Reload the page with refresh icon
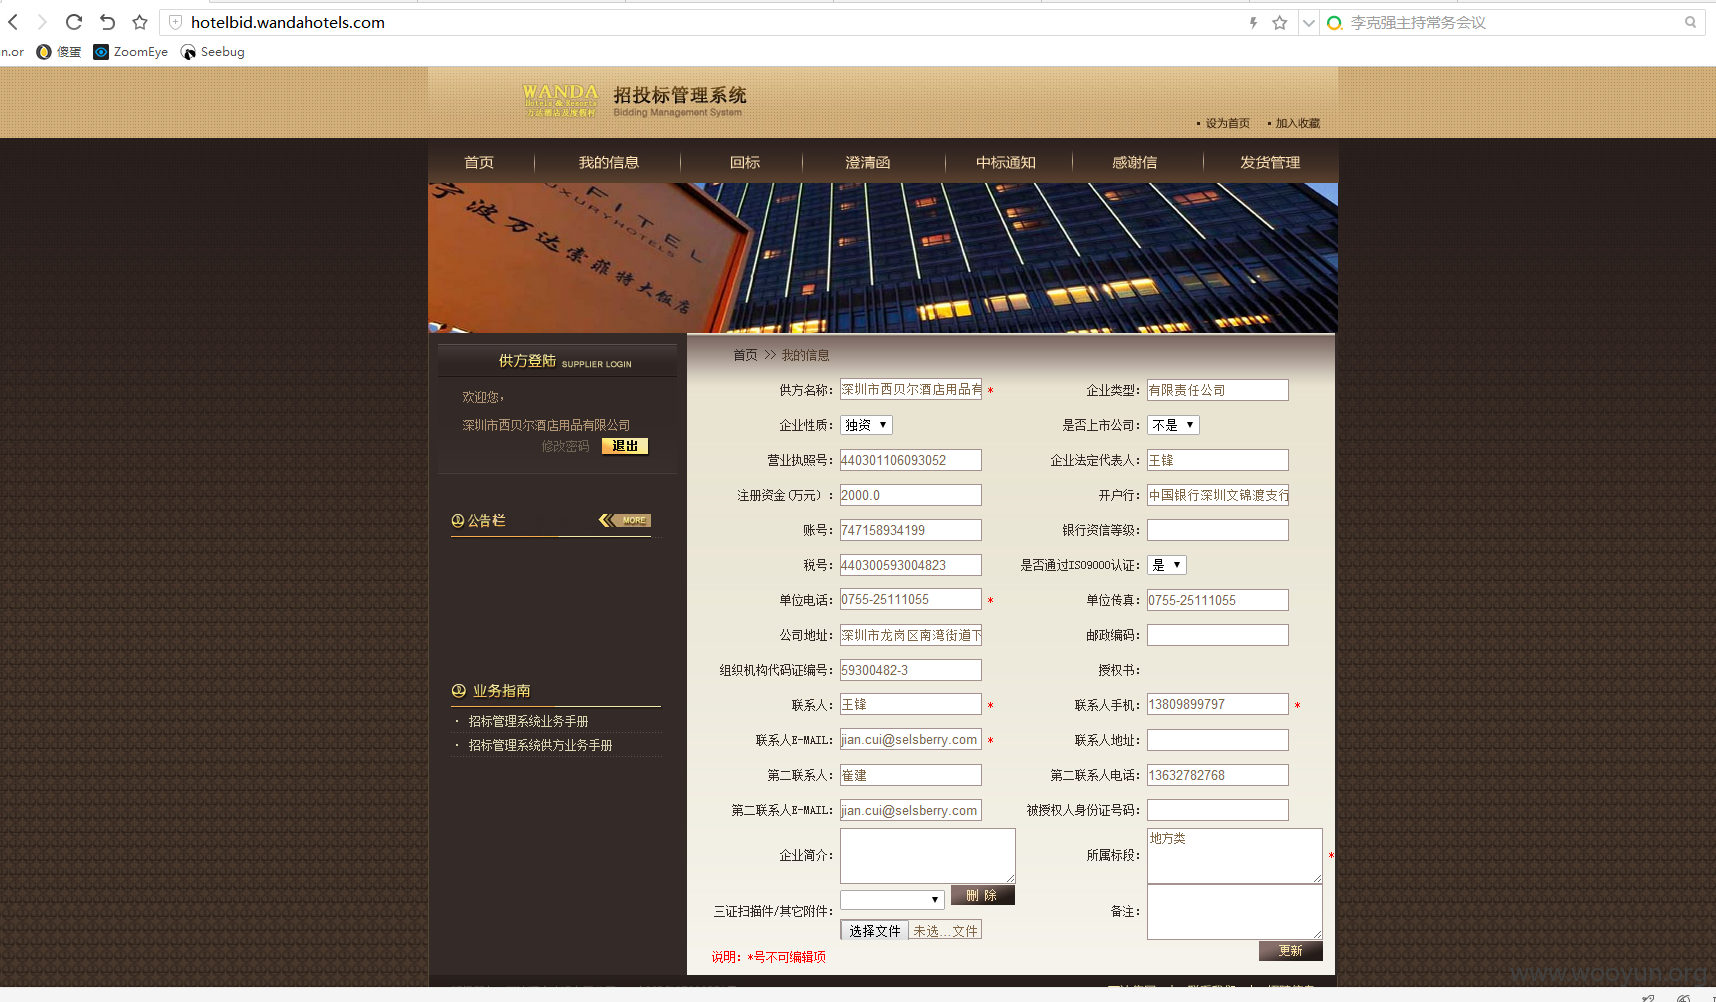1716x1002 pixels. pos(74,22)
